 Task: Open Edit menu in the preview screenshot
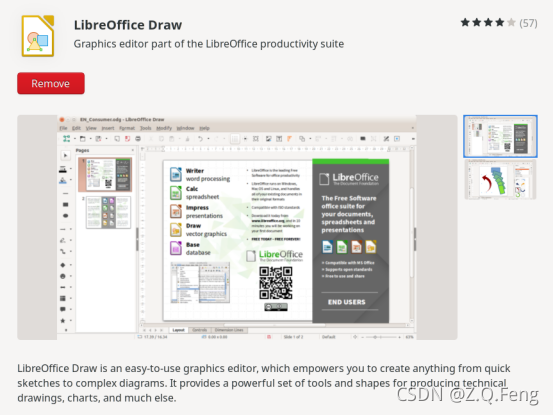(x=76, y=128)
